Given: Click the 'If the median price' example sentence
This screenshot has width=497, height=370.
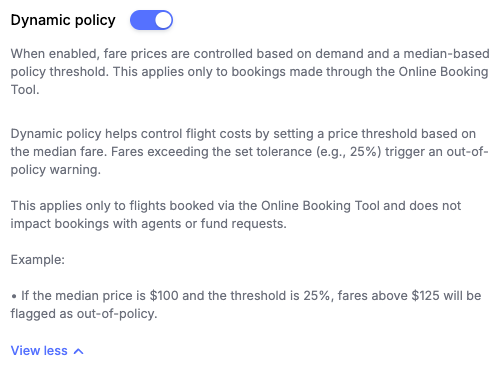Looking at the screenshot, I should tap(246, 305).
